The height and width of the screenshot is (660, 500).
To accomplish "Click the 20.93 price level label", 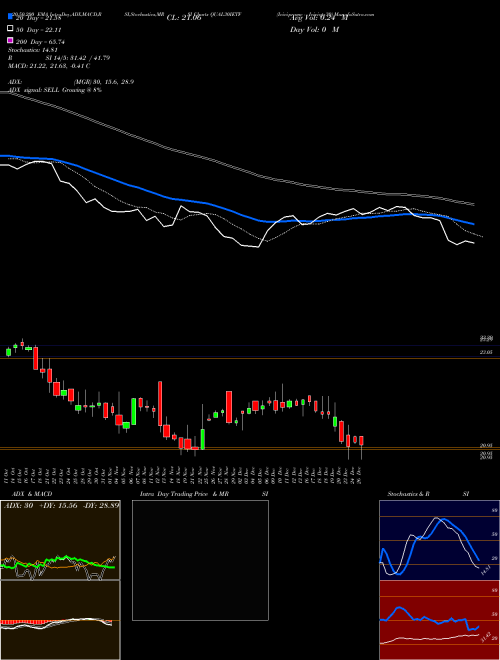I will click(486, 445).
